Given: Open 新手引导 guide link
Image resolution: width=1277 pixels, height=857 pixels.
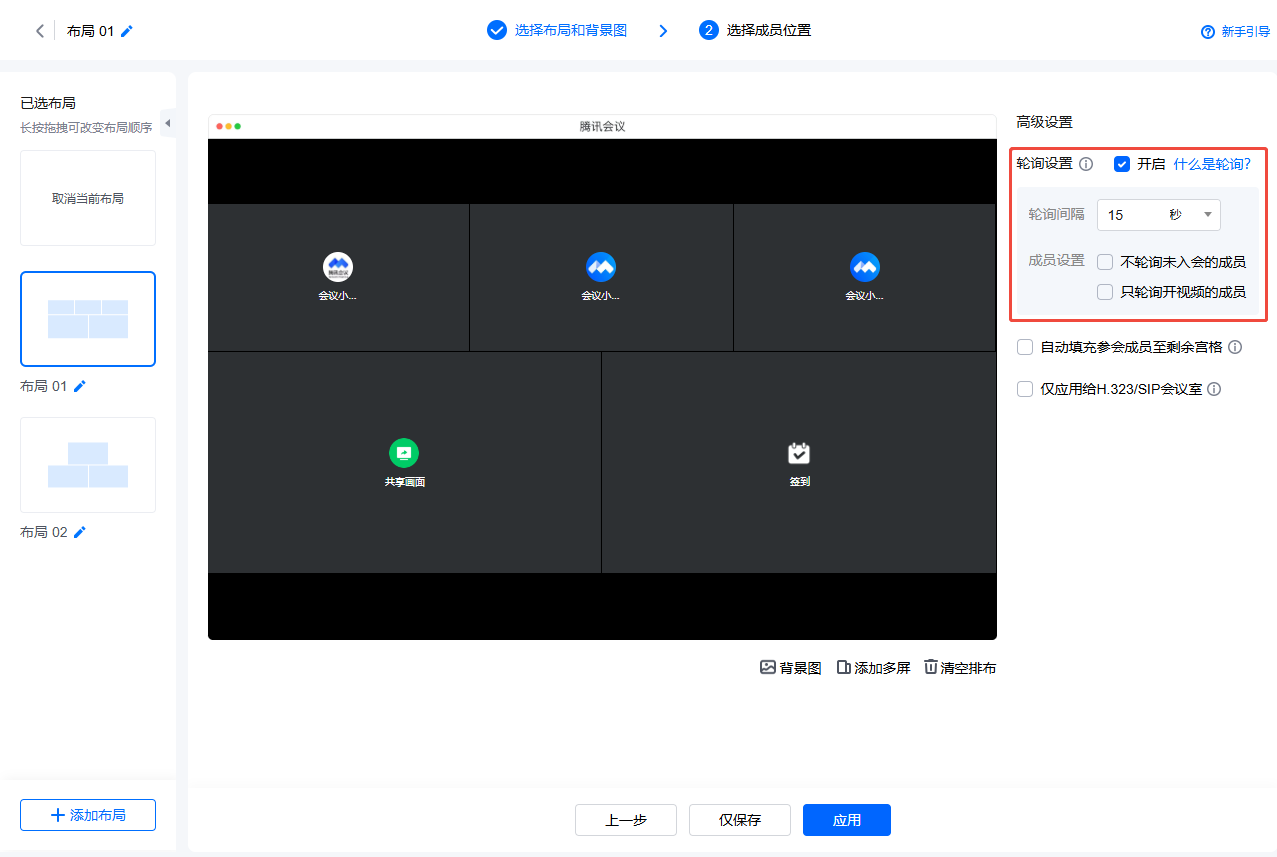Looking at the screenshot, I should [x=1245, y=32].
